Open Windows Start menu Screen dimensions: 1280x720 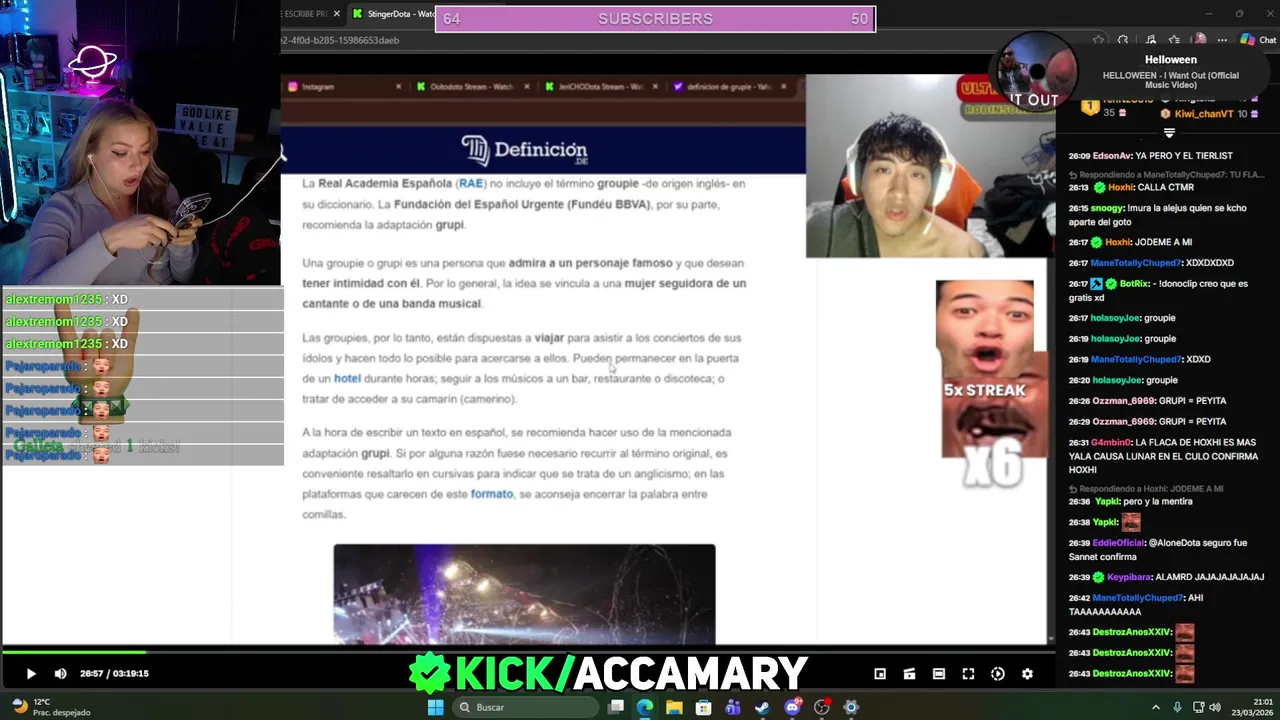(435, 707)
